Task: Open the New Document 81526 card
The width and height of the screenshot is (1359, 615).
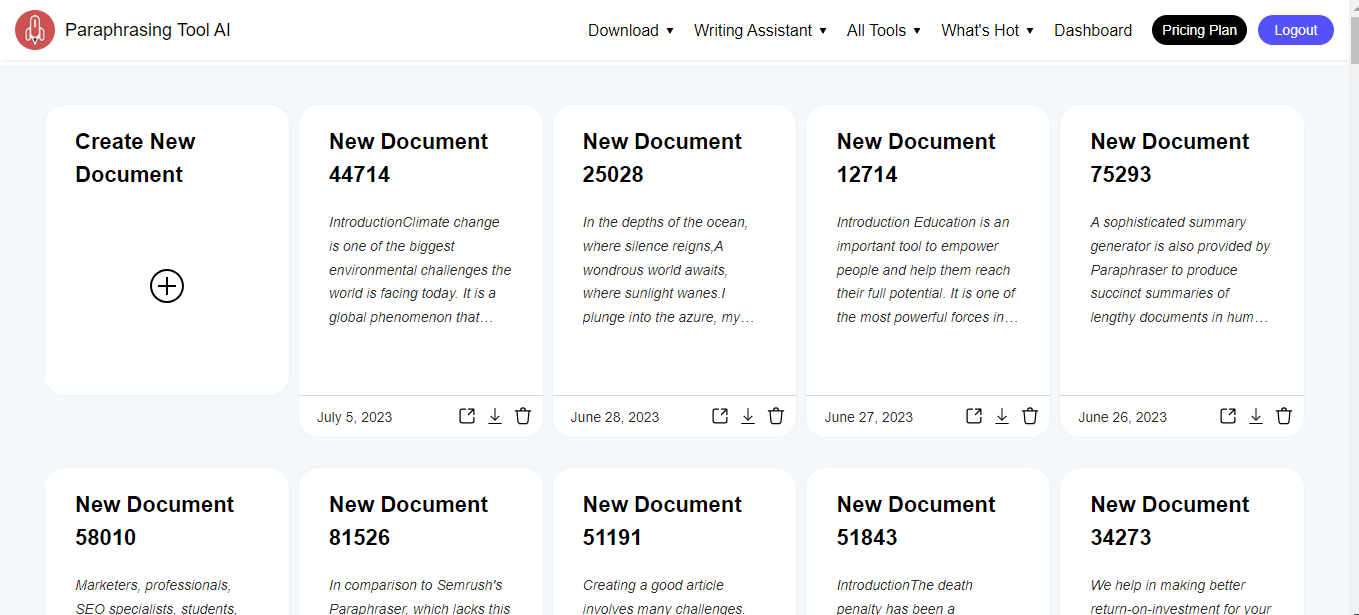Action: [x=421, y=542]
